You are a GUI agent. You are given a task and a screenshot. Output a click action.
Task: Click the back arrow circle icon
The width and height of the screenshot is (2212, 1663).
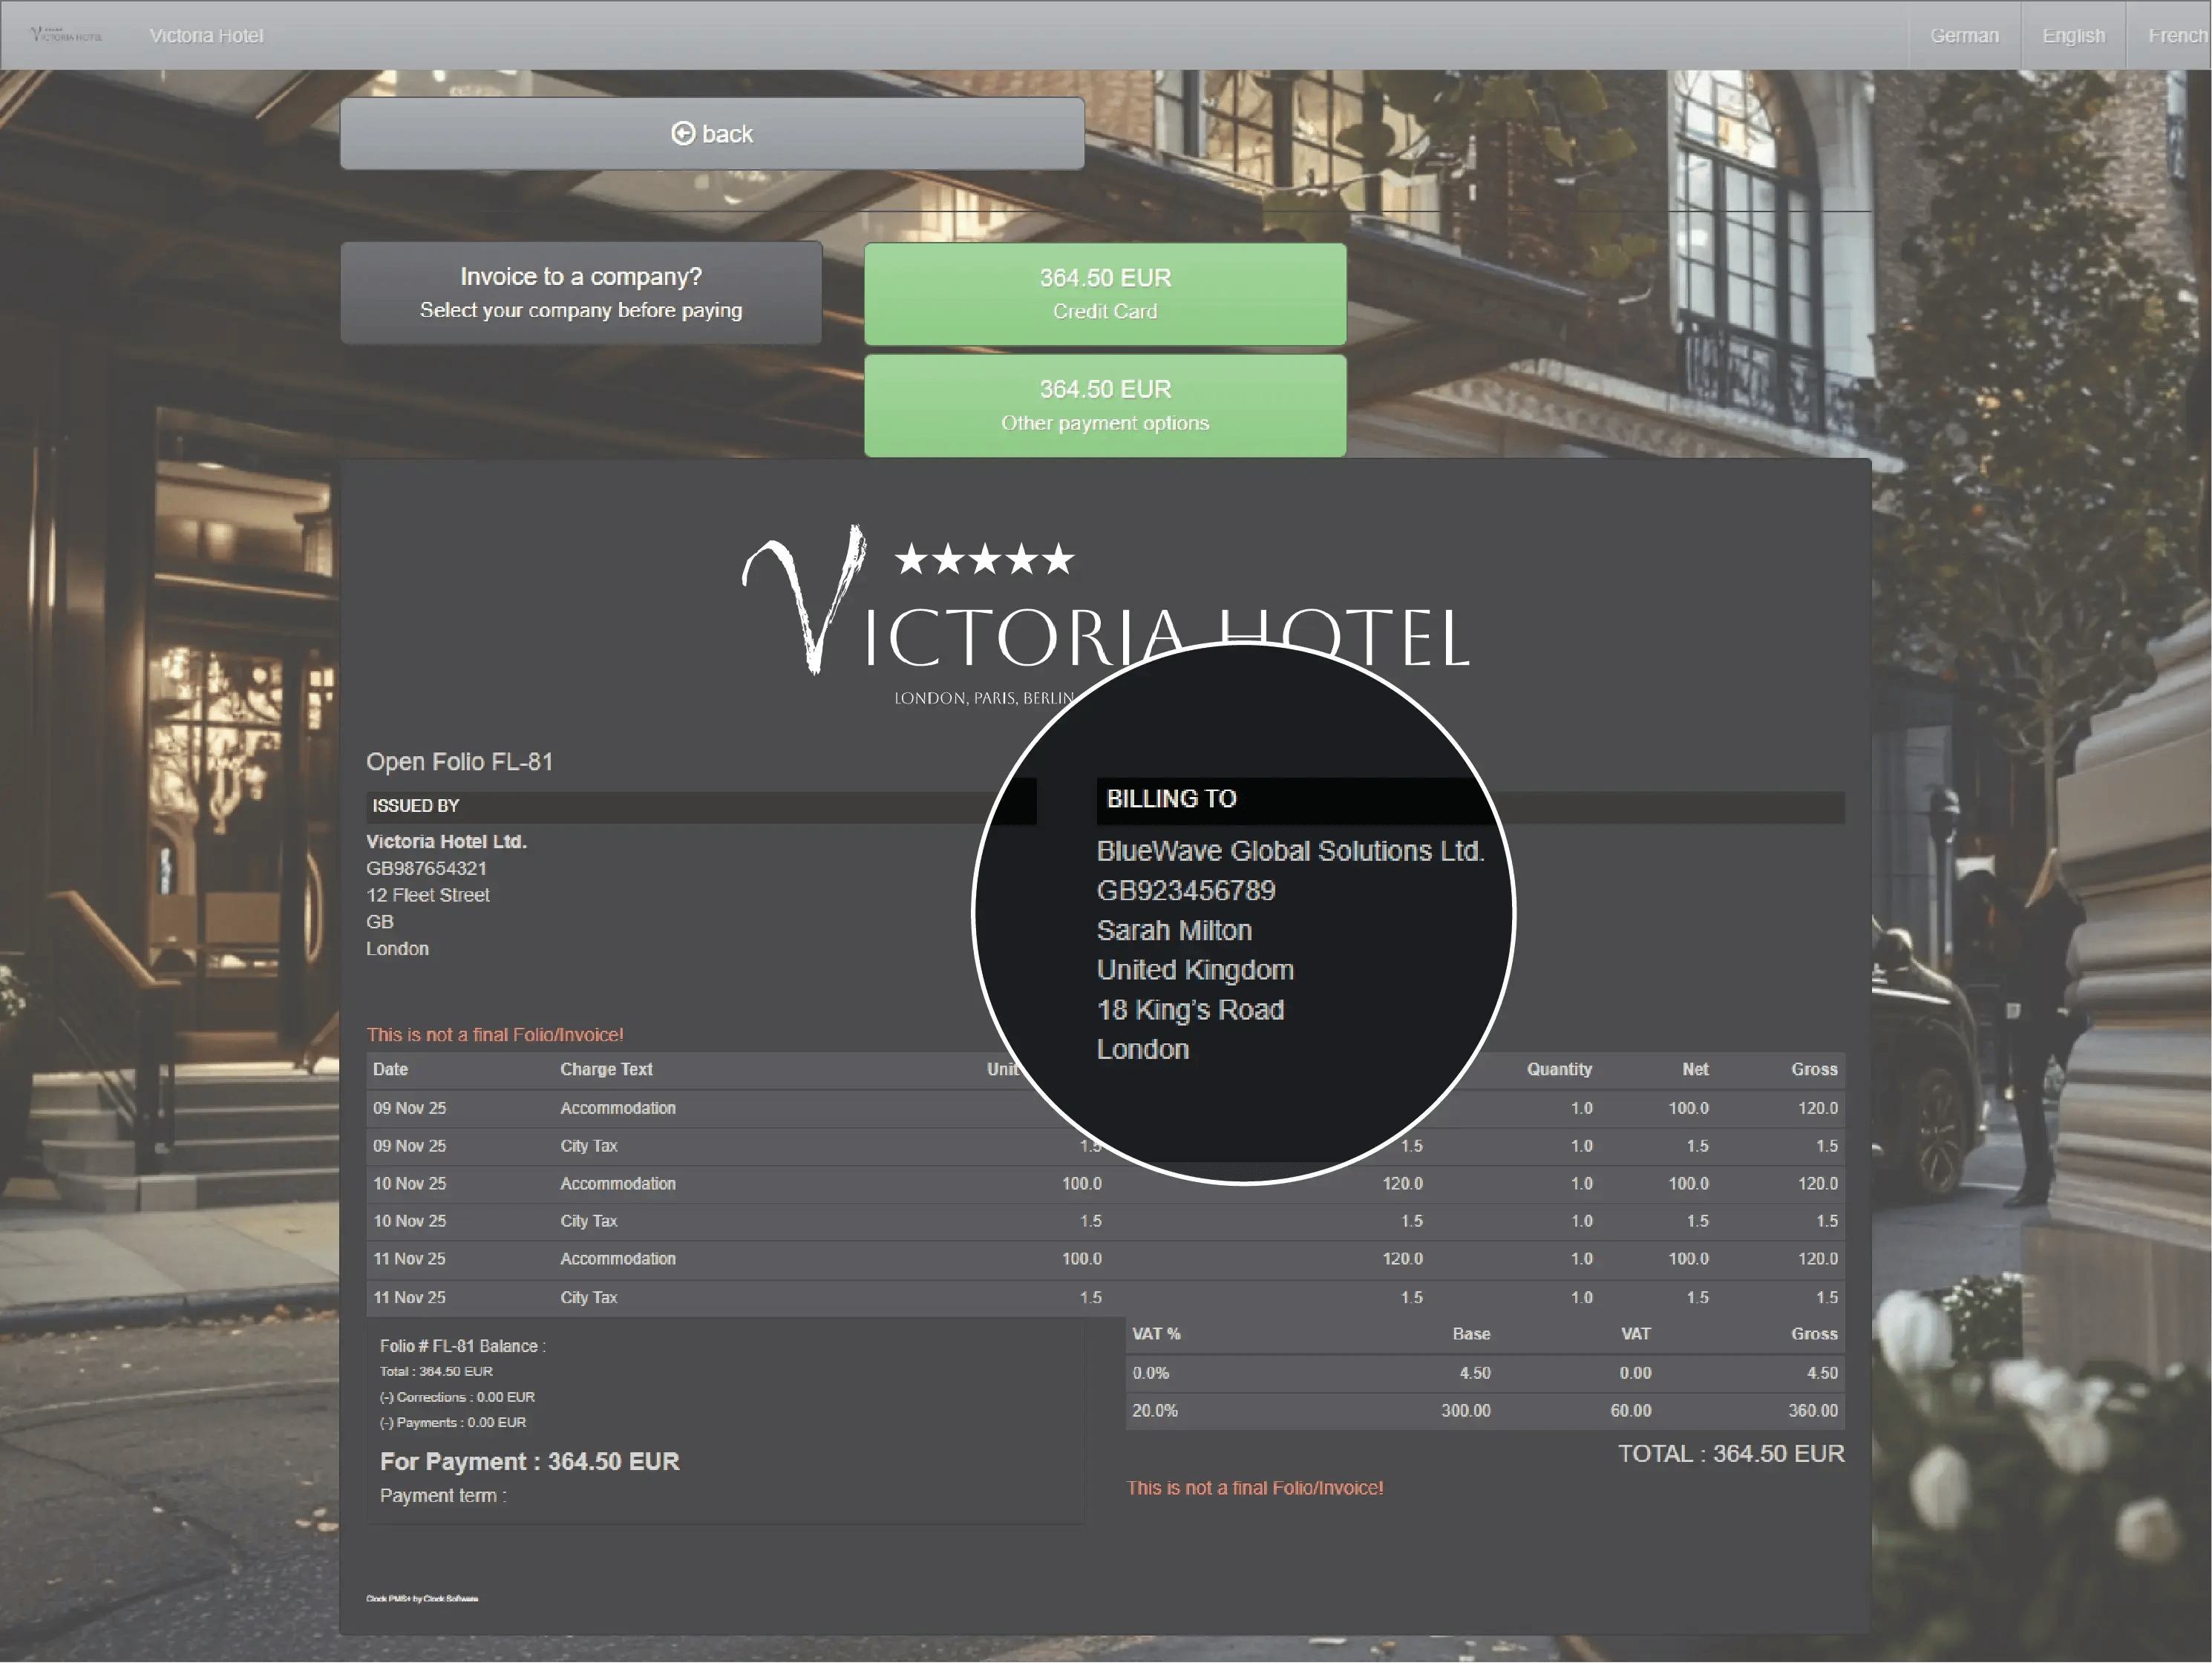coord(682,134)
